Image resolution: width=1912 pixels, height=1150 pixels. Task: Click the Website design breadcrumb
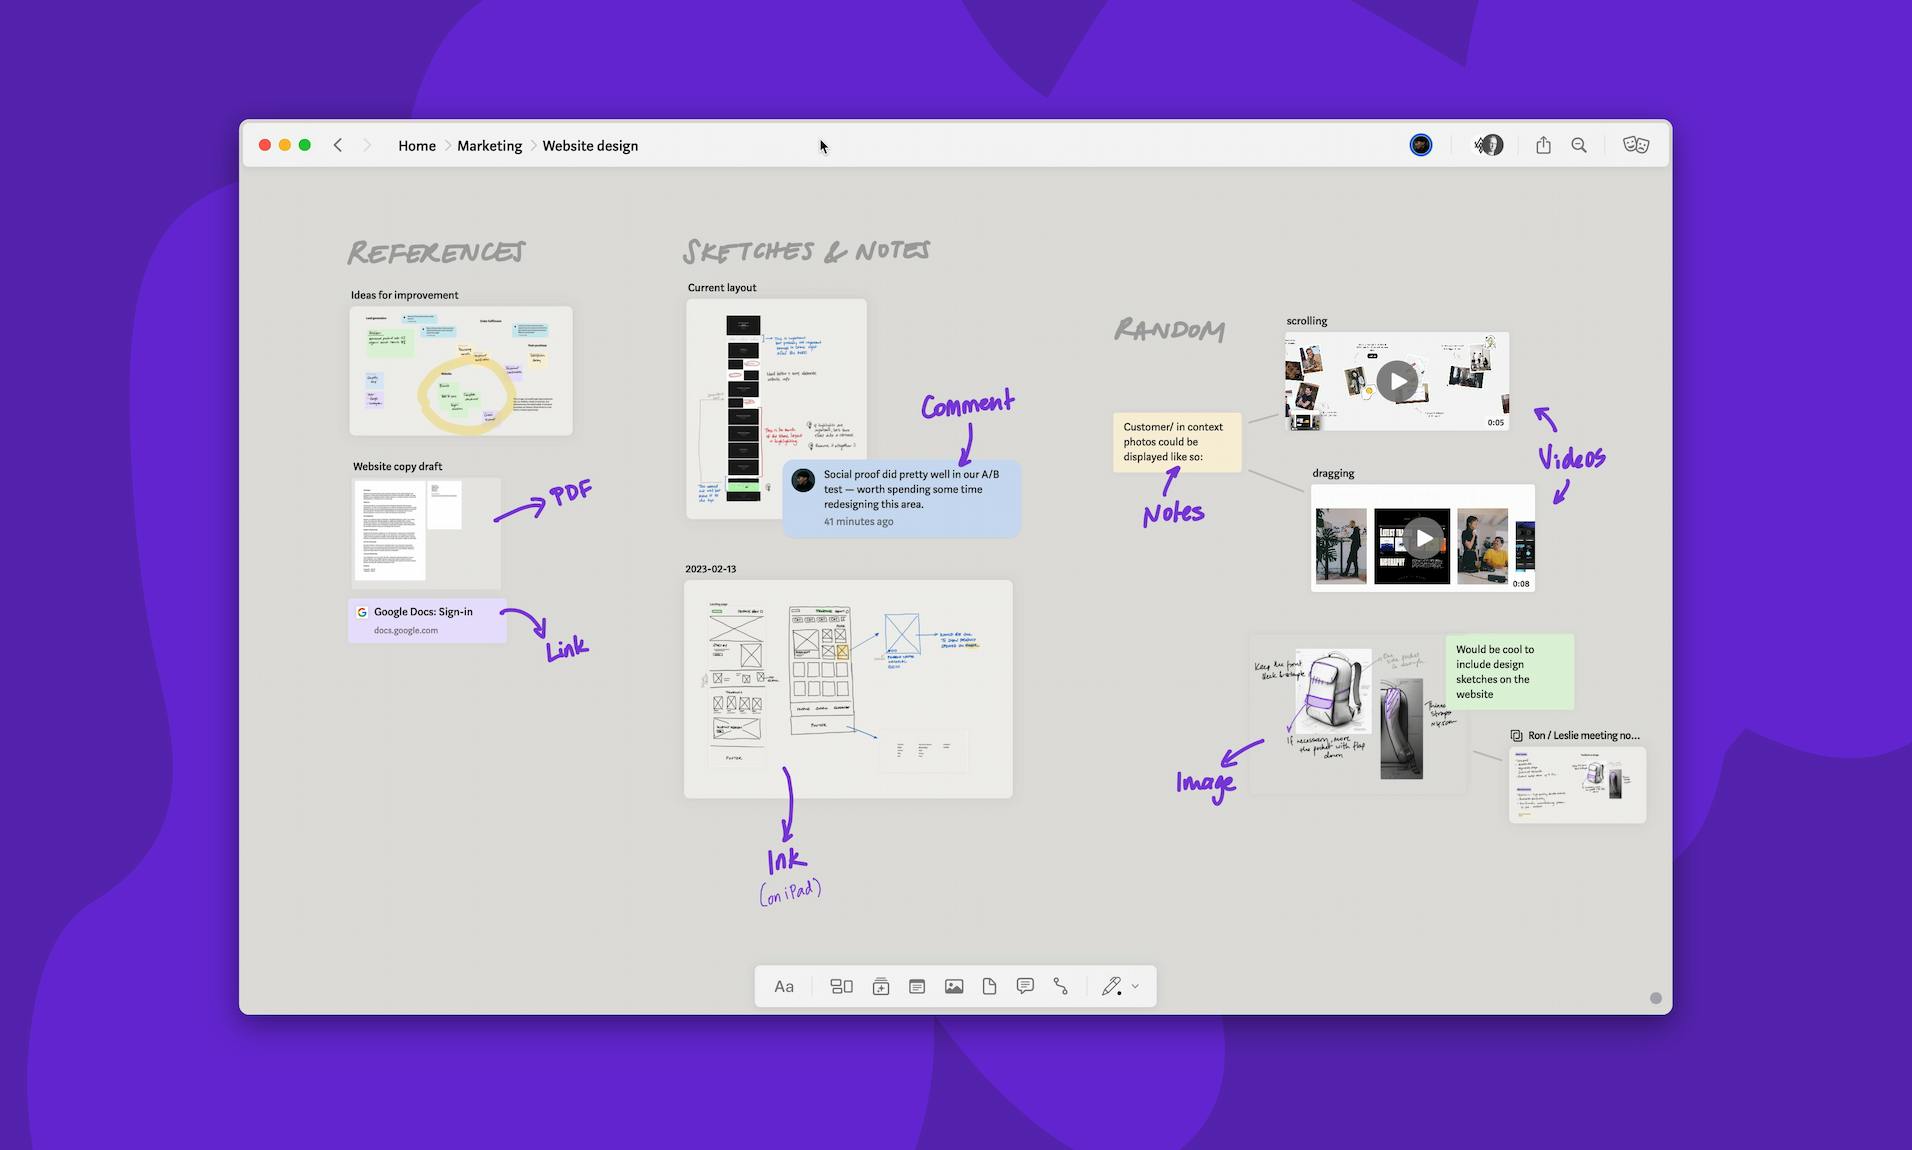point(590,146)
